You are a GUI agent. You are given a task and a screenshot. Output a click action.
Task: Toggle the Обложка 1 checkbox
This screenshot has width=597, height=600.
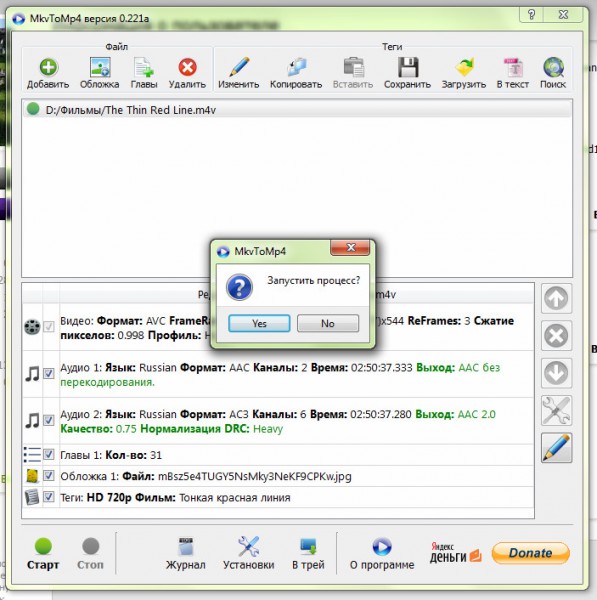[49, 476]
